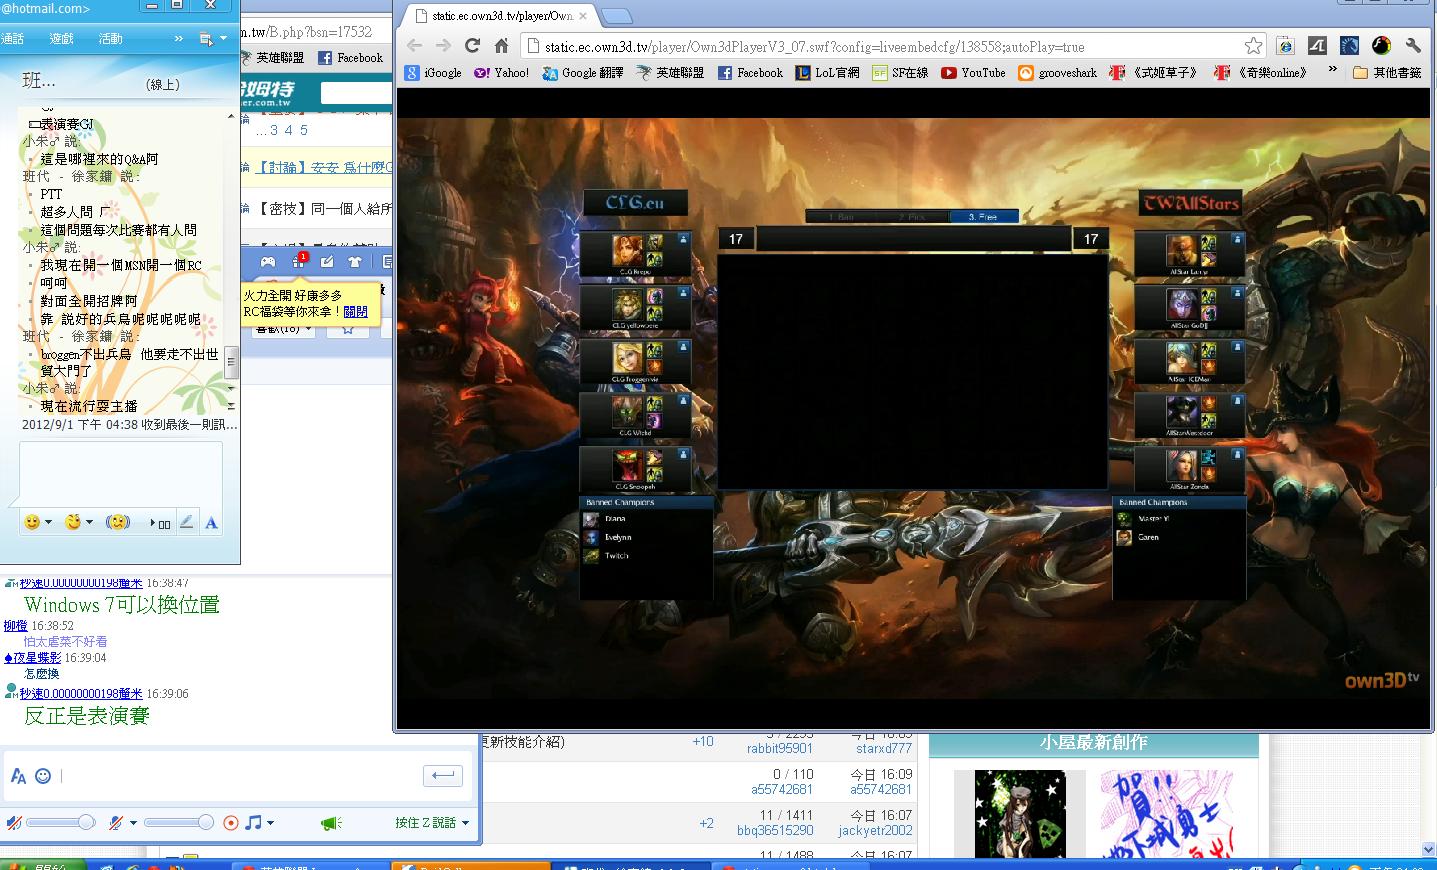Image resolution: width=1437 pixels, height=870 pixels.
Task: Open the Flash control extension icon
Action: coord(1381,46)
